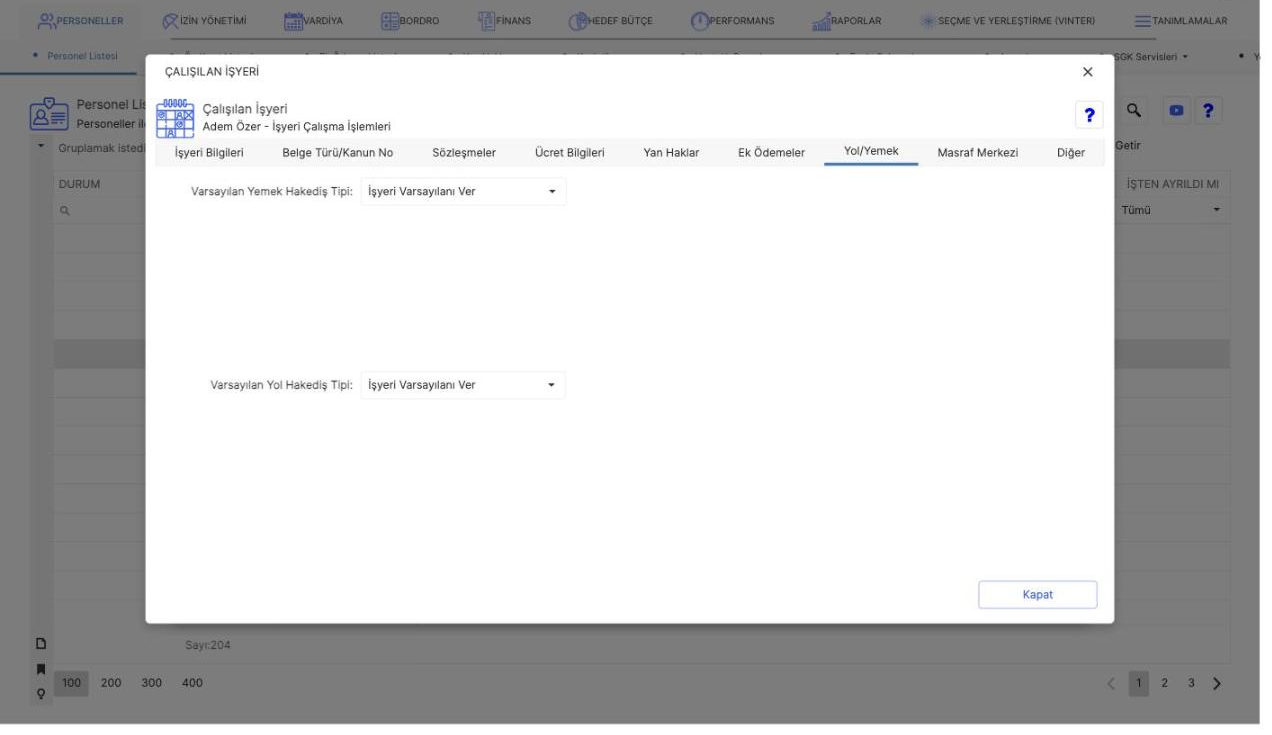
Task: Go to the Ücret Bilgileri tab
Action: 570,152
